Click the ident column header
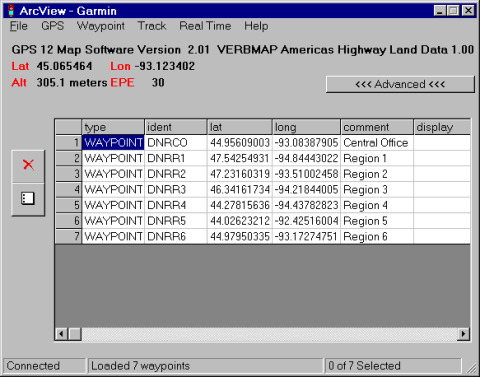 coord(176,127)
